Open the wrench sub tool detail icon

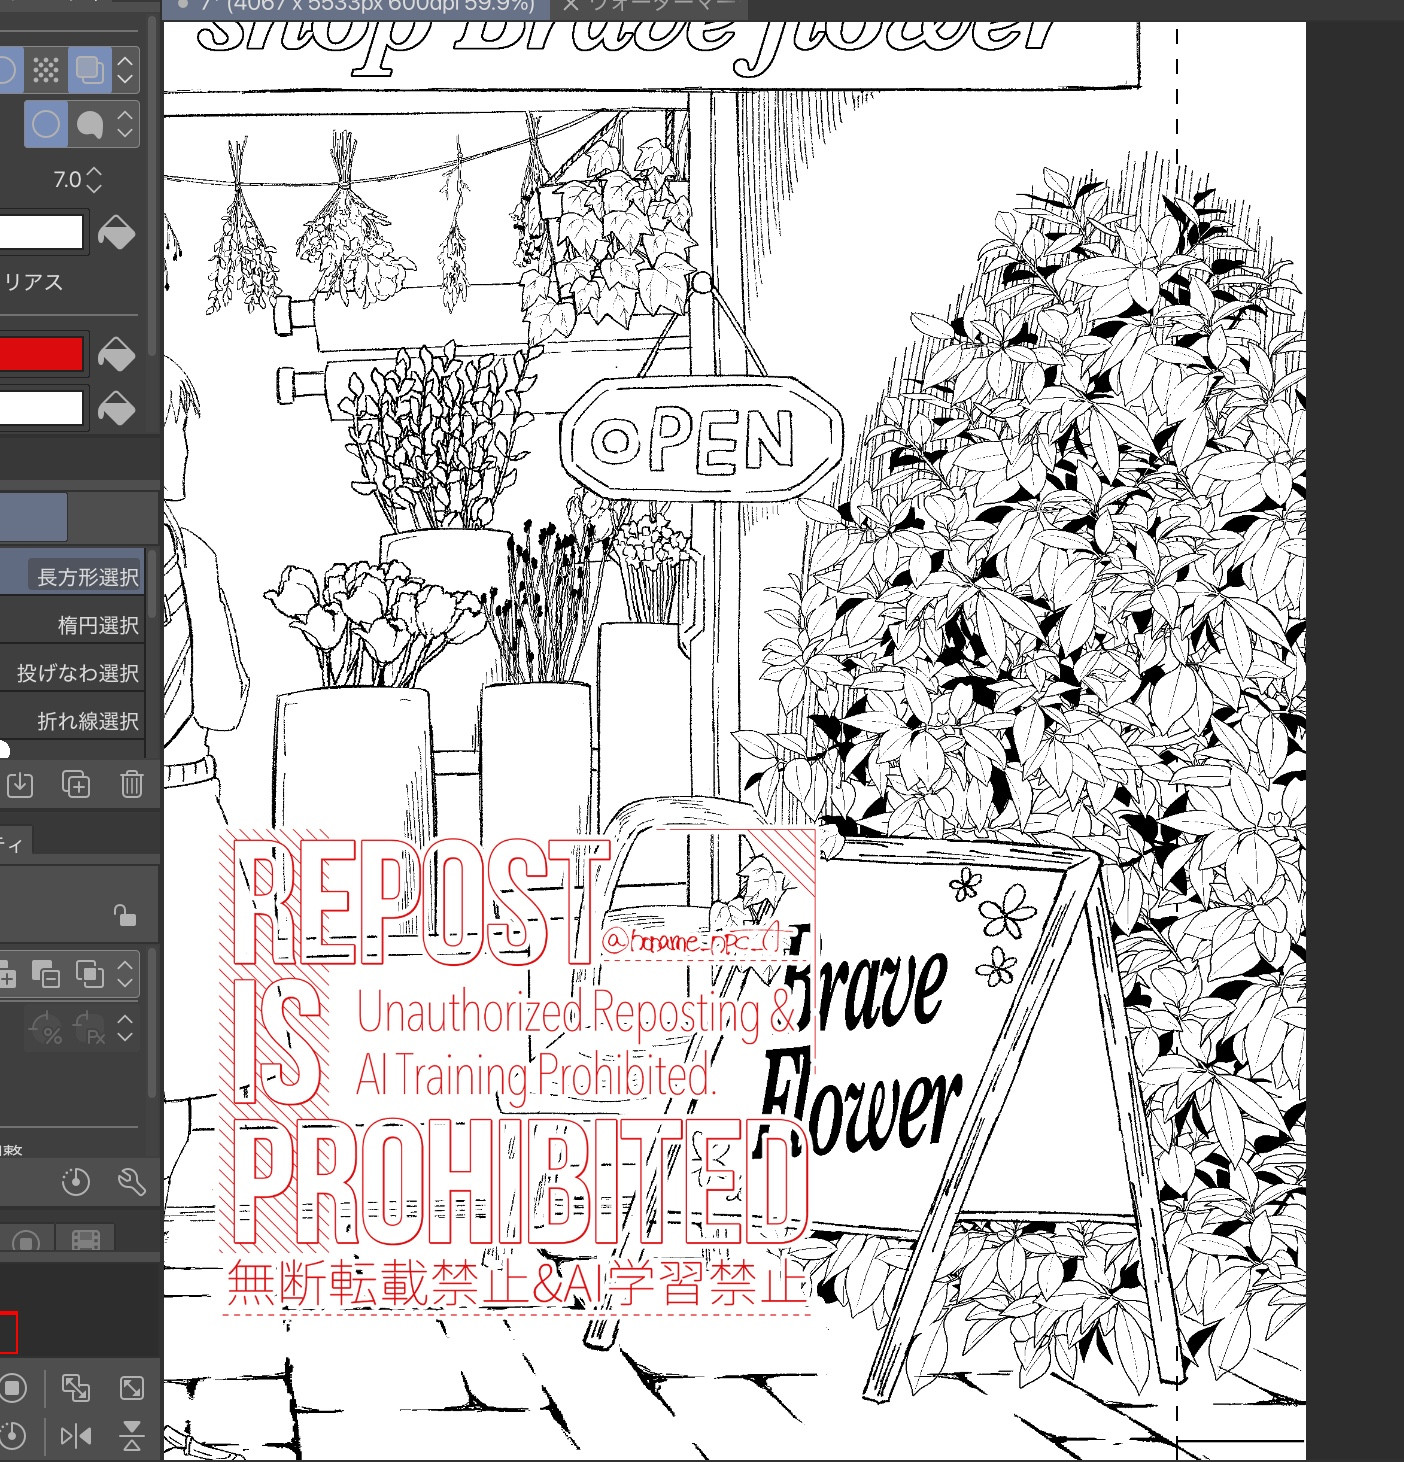click(131, 1182)
